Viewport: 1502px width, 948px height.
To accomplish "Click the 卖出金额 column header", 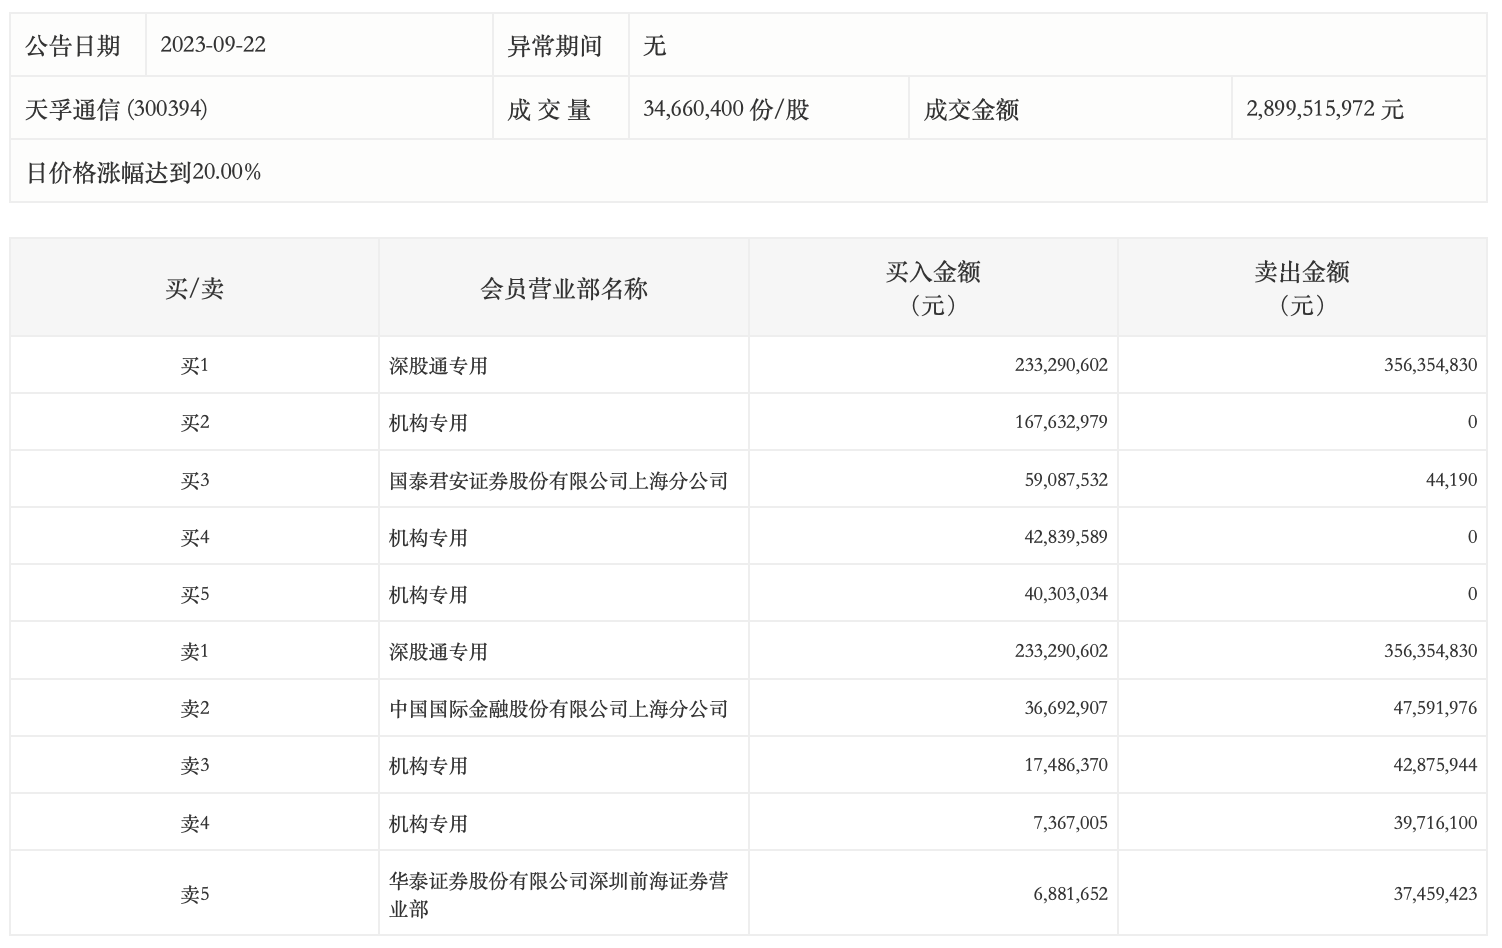I will pyautogui.click(x=1302, y=288).
